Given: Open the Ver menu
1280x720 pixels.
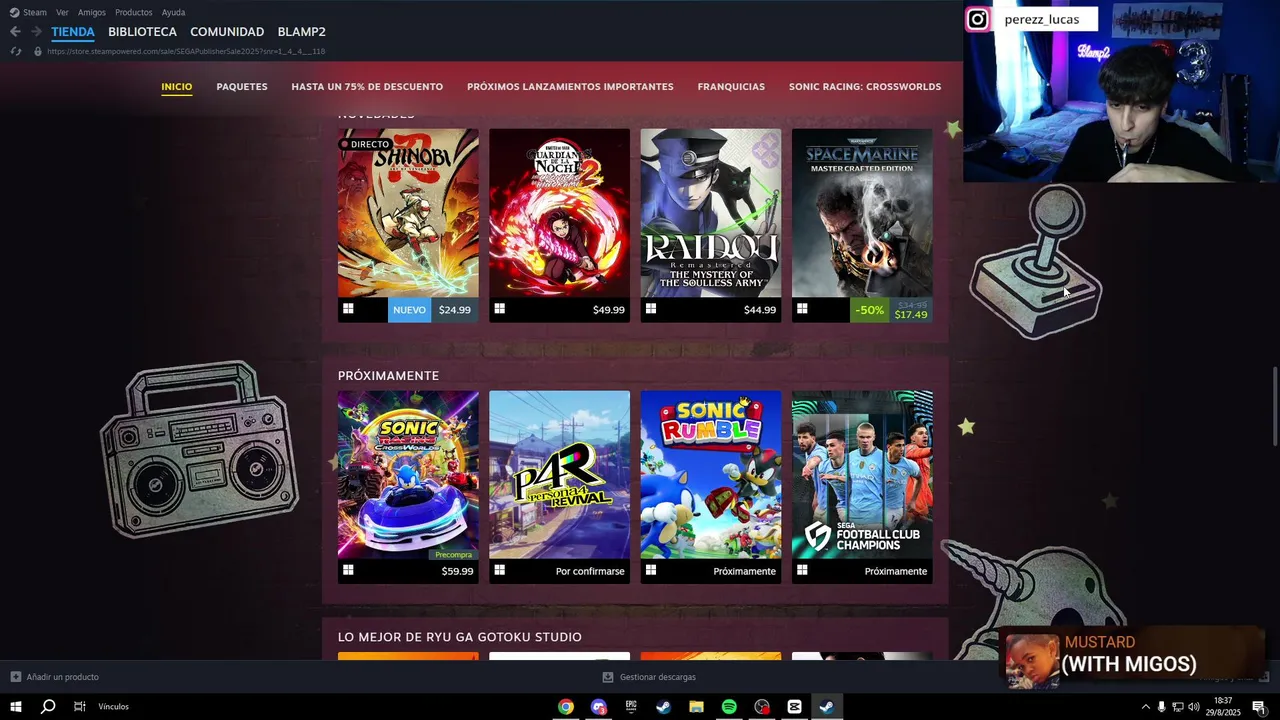Looking at the screenshot, I should click(x=62, y=12).
